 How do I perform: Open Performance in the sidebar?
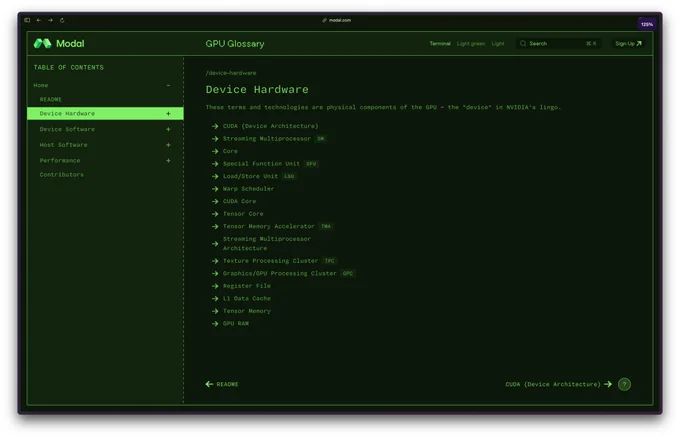[x=60, y=160]
